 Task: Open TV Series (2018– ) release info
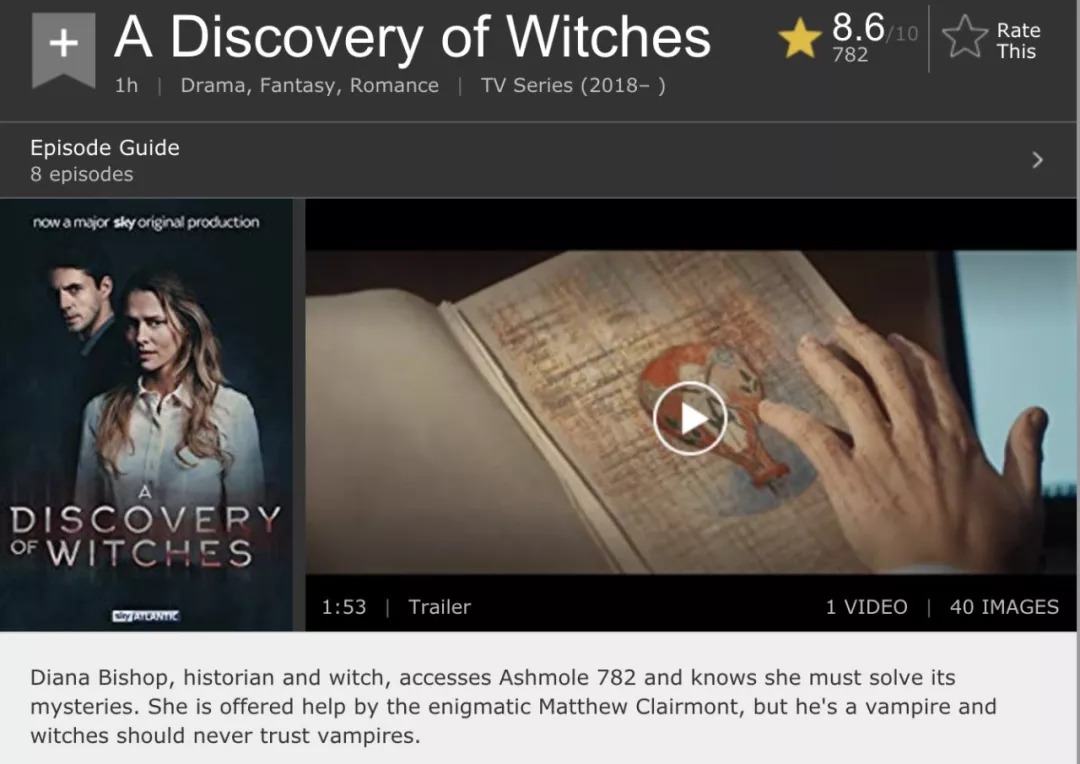point(573,85)
